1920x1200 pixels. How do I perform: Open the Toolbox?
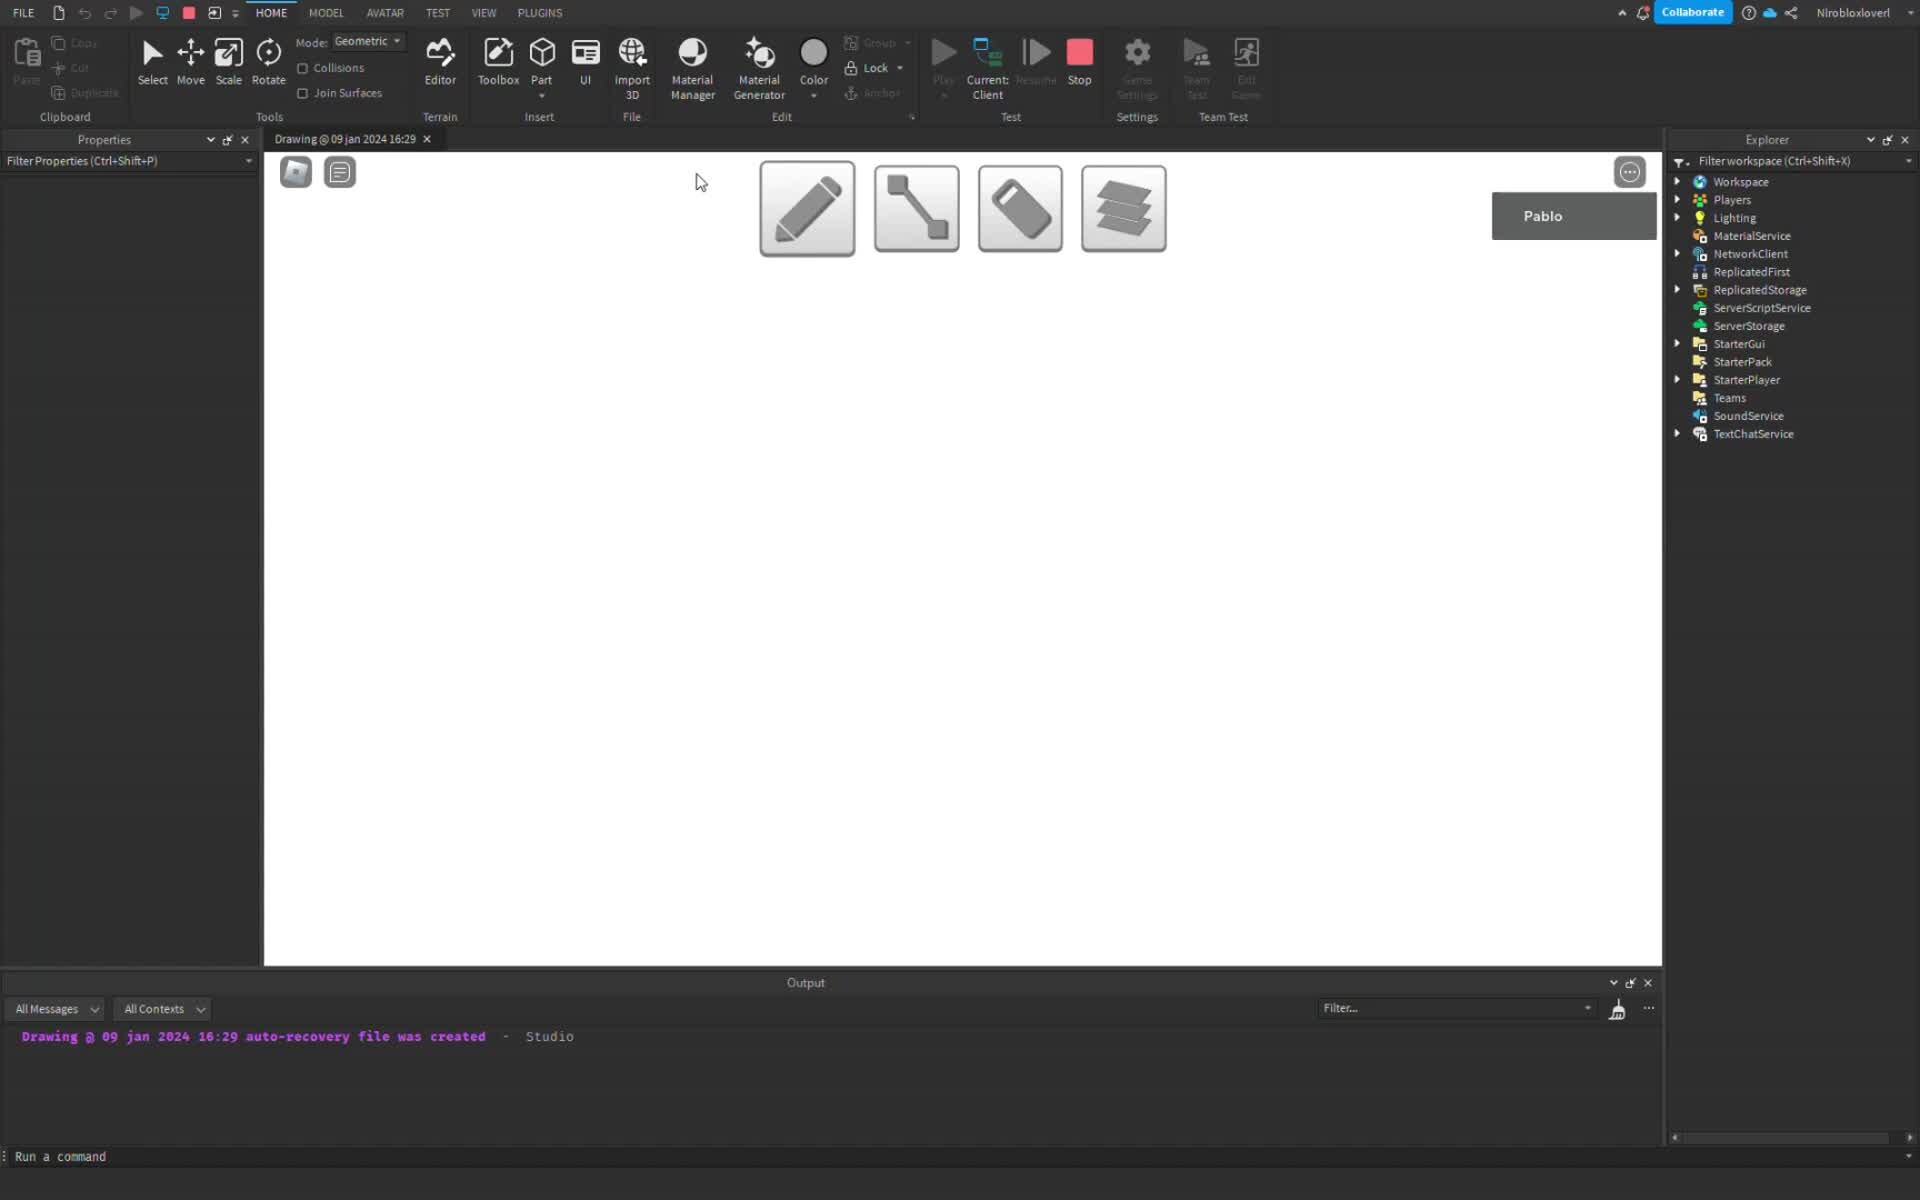(x=498, y=62)
